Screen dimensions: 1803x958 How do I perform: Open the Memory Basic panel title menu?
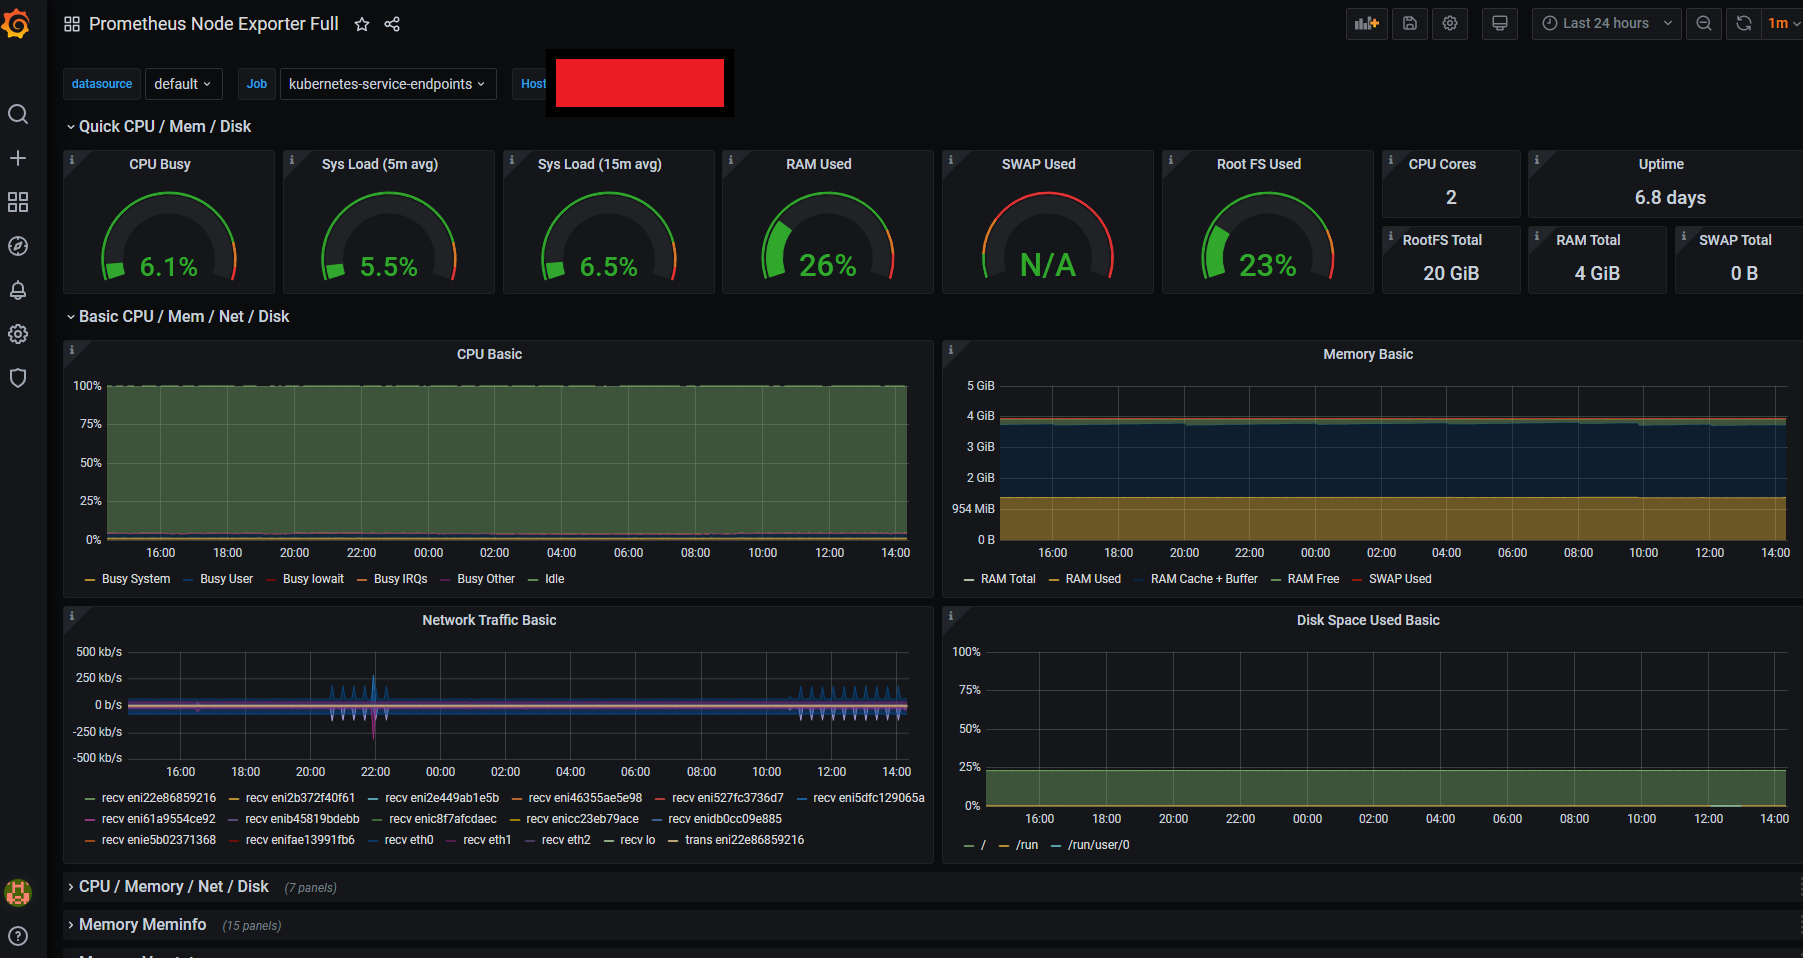[1368, 354]
